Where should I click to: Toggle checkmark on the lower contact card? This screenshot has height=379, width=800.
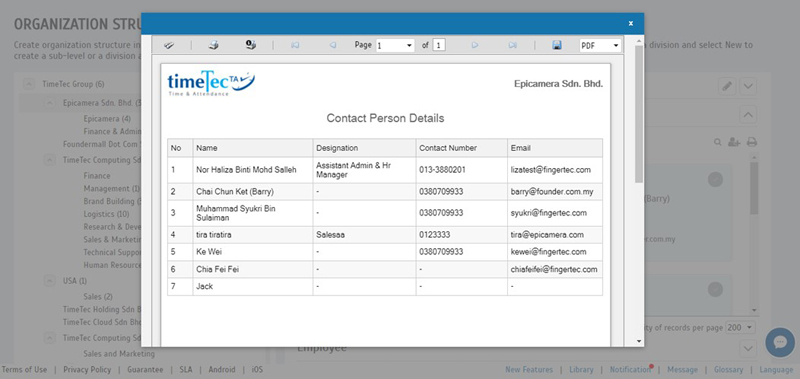[x=715, y=289]
